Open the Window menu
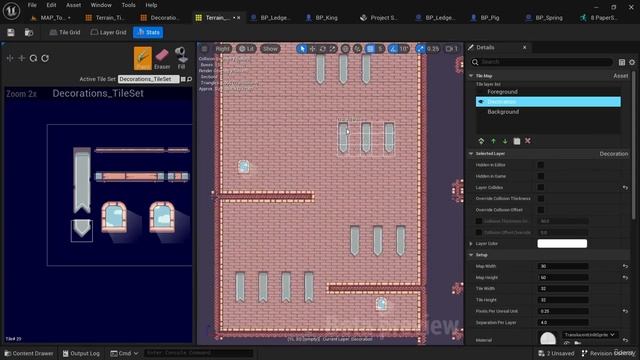Image resolution: width=640 pixels, height=360 pixels. coord(101,5)
